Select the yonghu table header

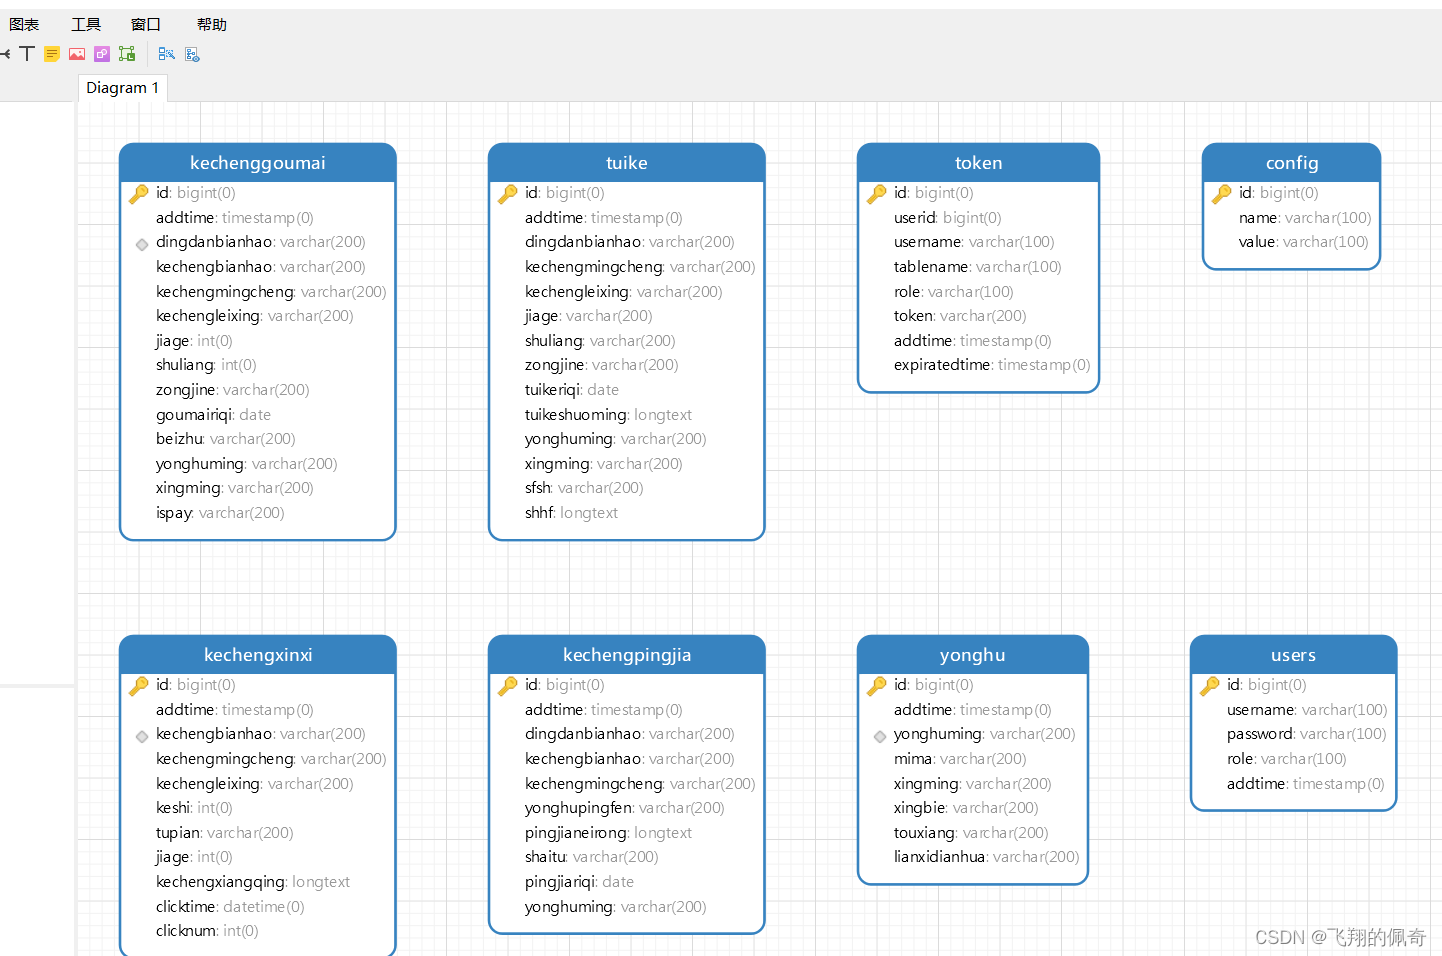pos(973,655)
